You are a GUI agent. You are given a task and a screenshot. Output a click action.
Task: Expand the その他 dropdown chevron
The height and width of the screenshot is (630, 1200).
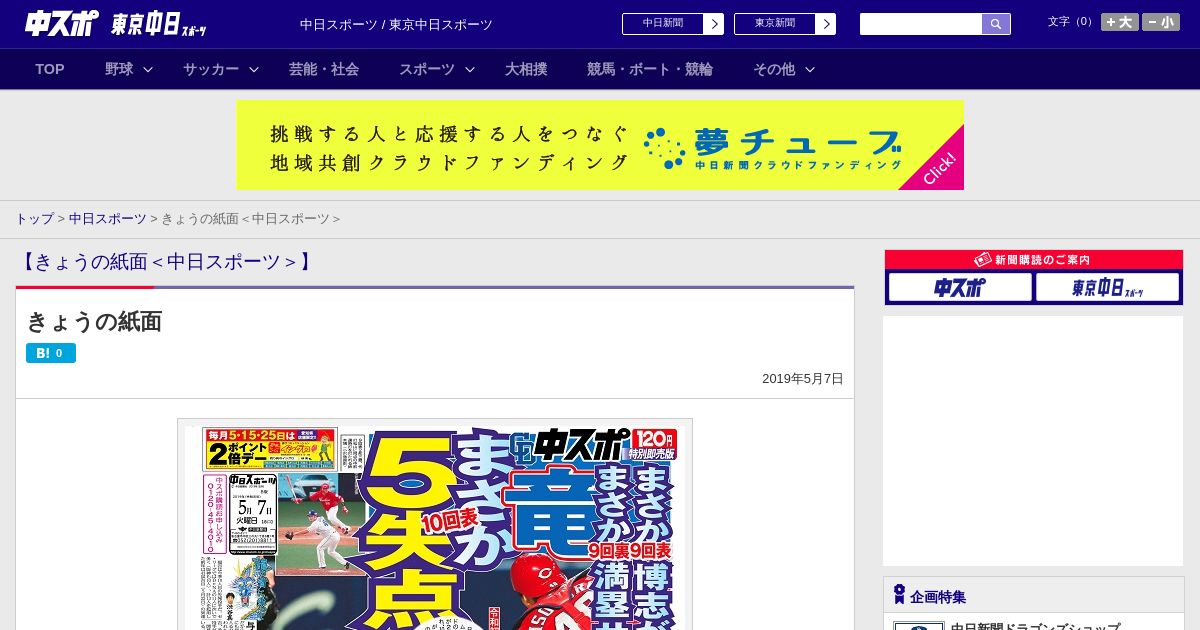(x=810, y=69)
